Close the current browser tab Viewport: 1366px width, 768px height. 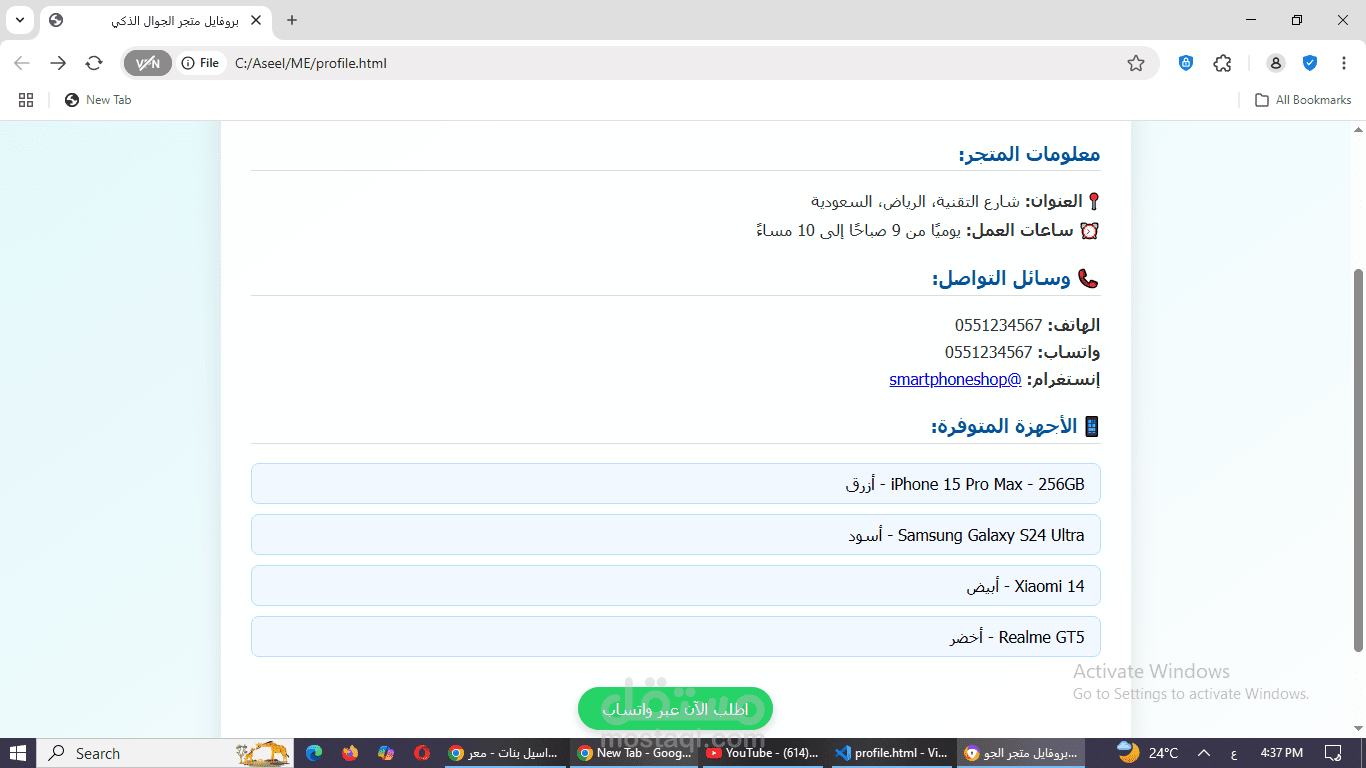(x=257, y=20)
